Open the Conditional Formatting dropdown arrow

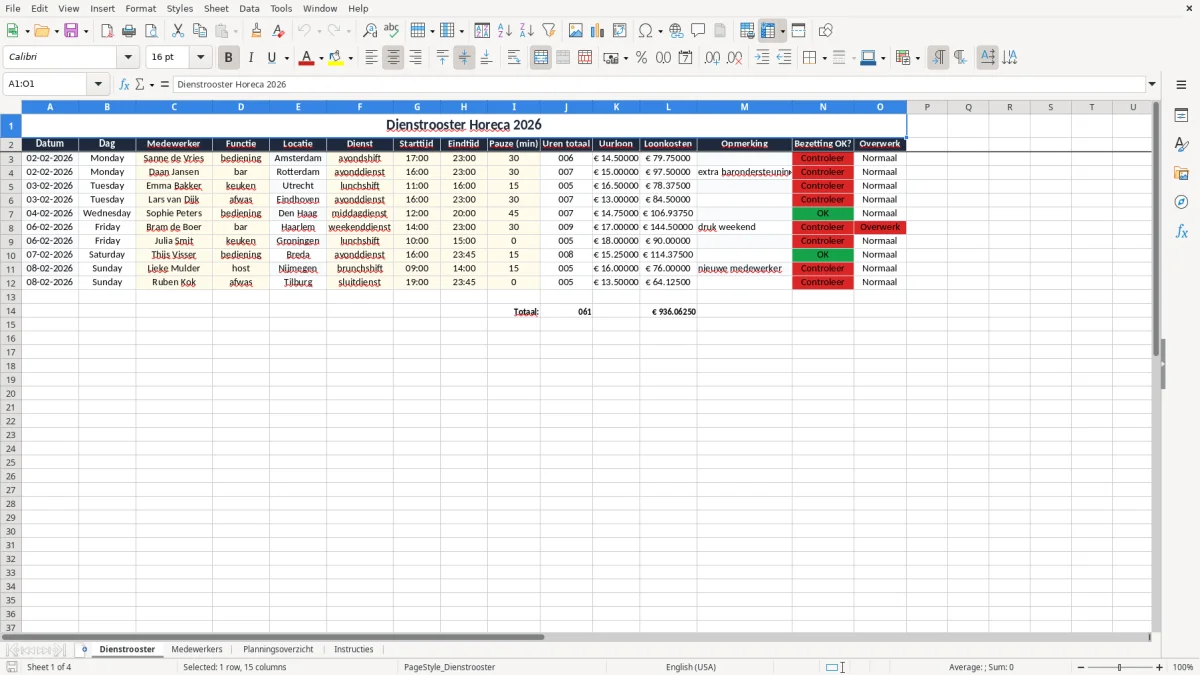[x=917, y=58]
